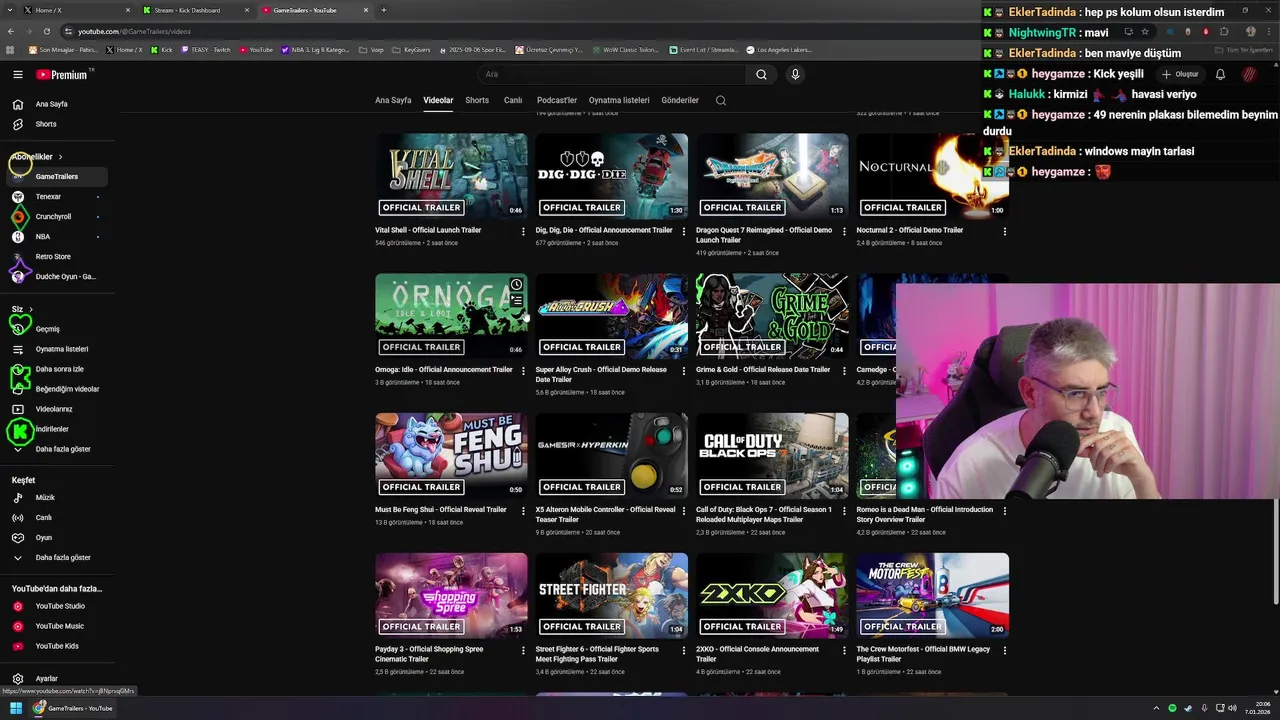
Task: Open Vital Shell - Official Launch Trailer title
Action: point(428,230)
